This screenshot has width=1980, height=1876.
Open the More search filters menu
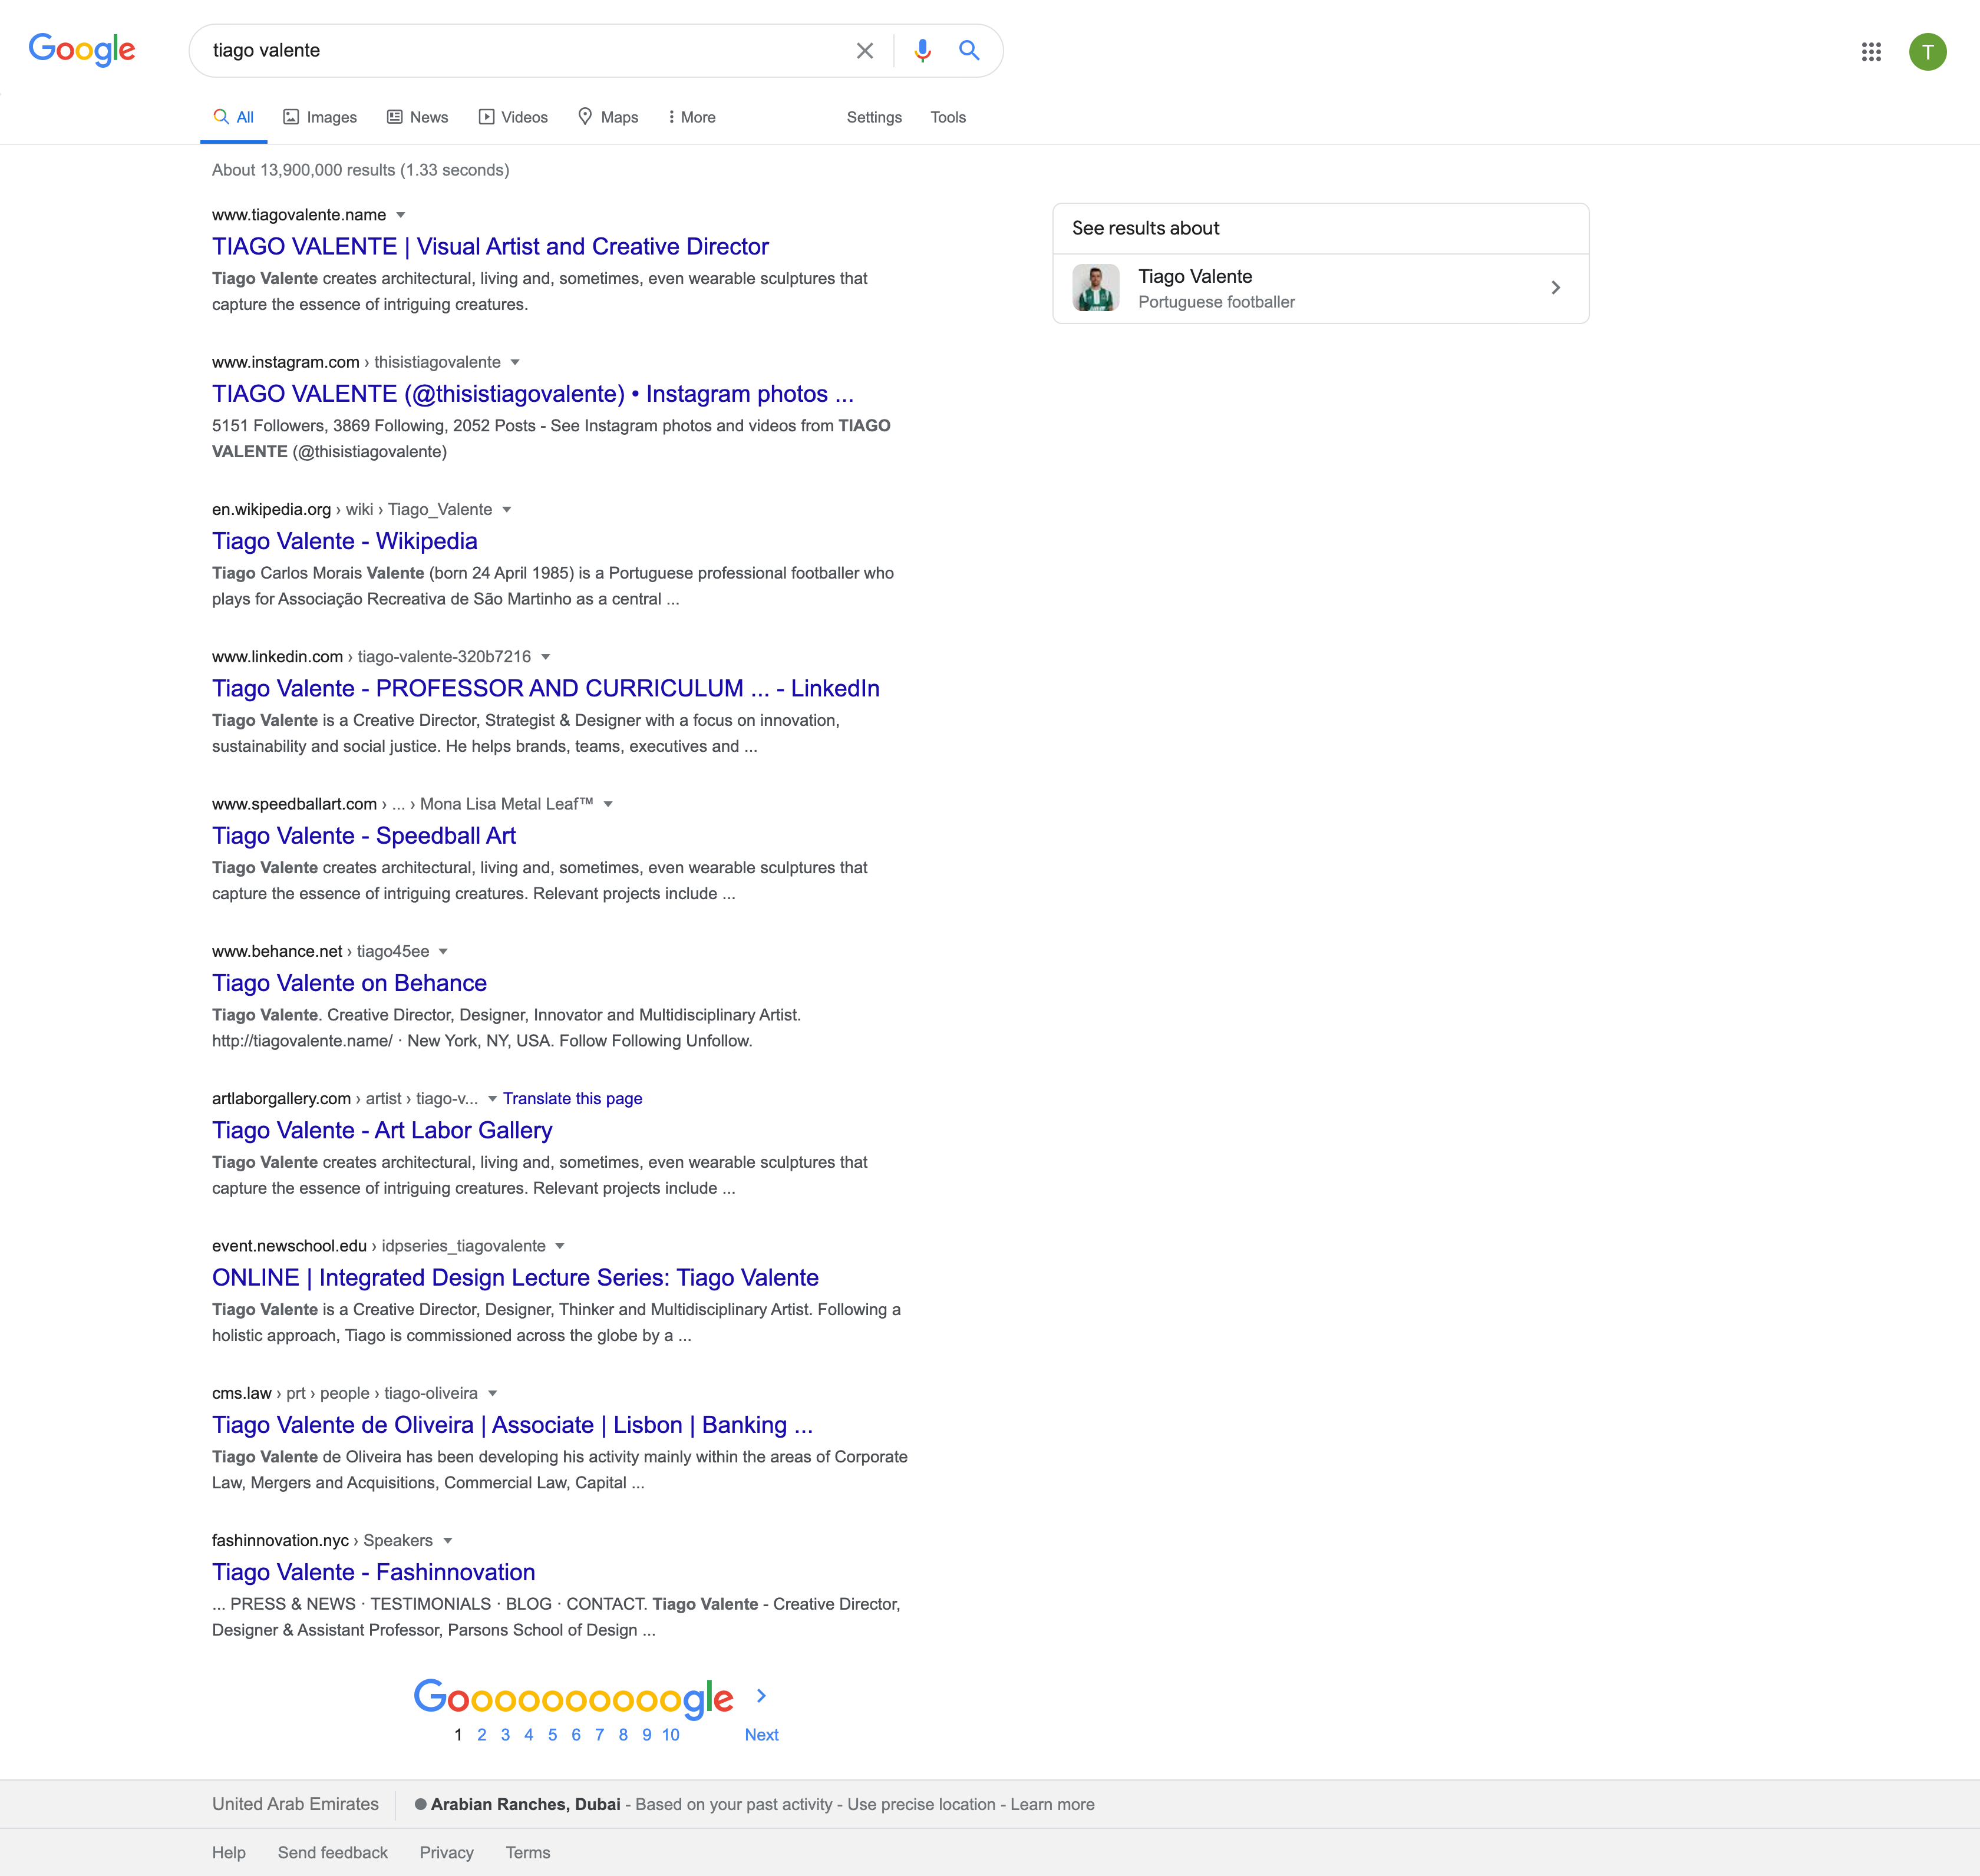pos(692,117)
